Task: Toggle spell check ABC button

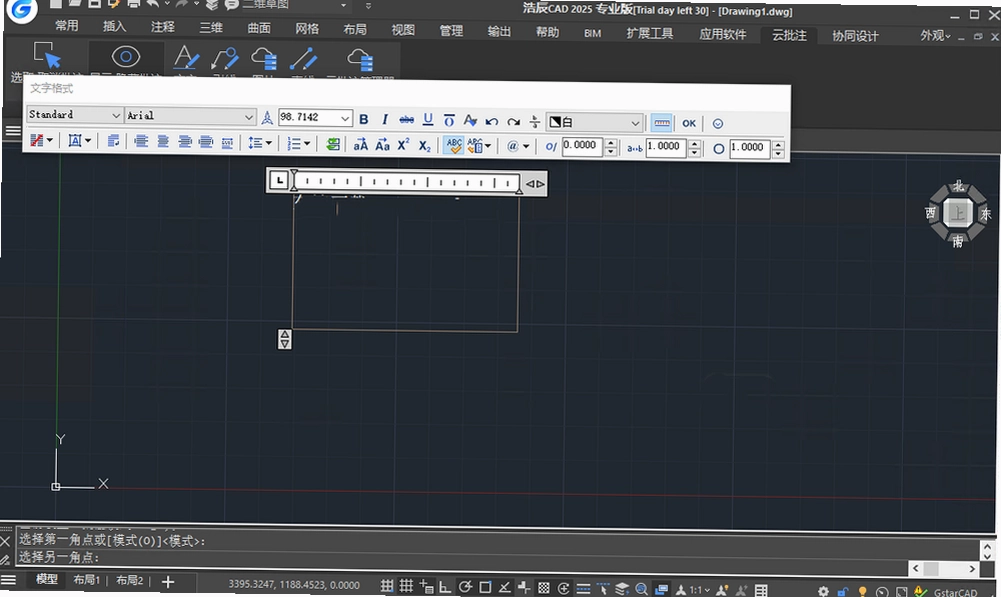Action: click(454, 146)
